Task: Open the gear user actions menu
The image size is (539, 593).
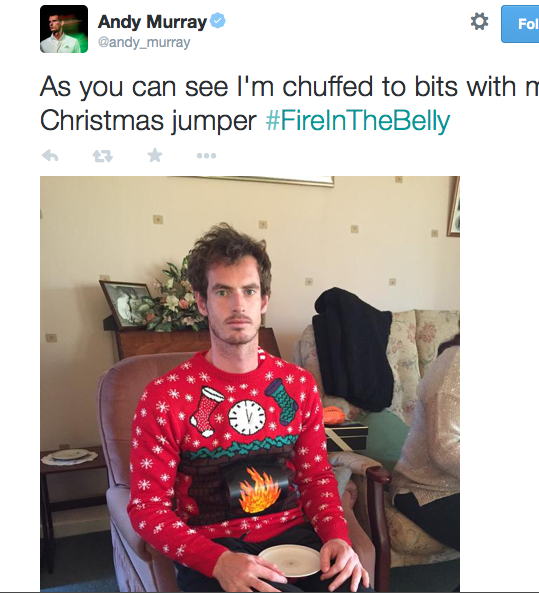Action: 479,21
